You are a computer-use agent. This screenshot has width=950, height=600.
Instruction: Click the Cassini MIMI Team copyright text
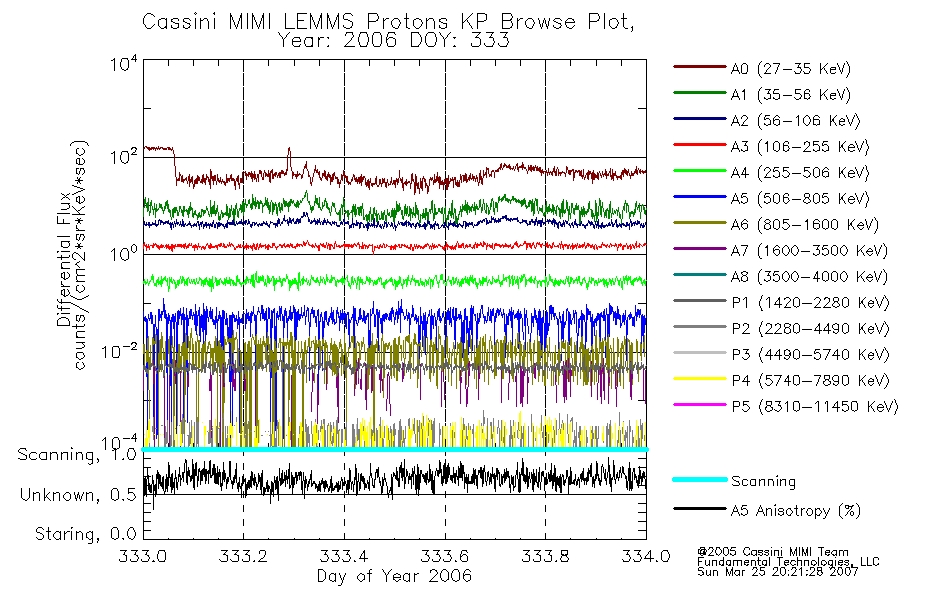coord(773,552)
